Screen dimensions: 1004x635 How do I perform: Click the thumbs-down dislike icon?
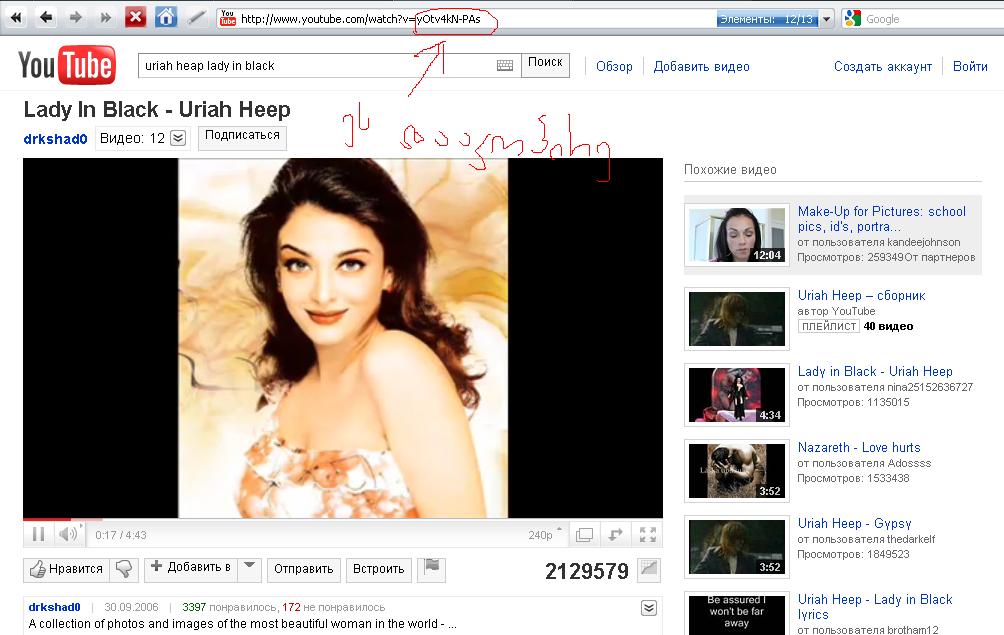click(x=124, y=569)
